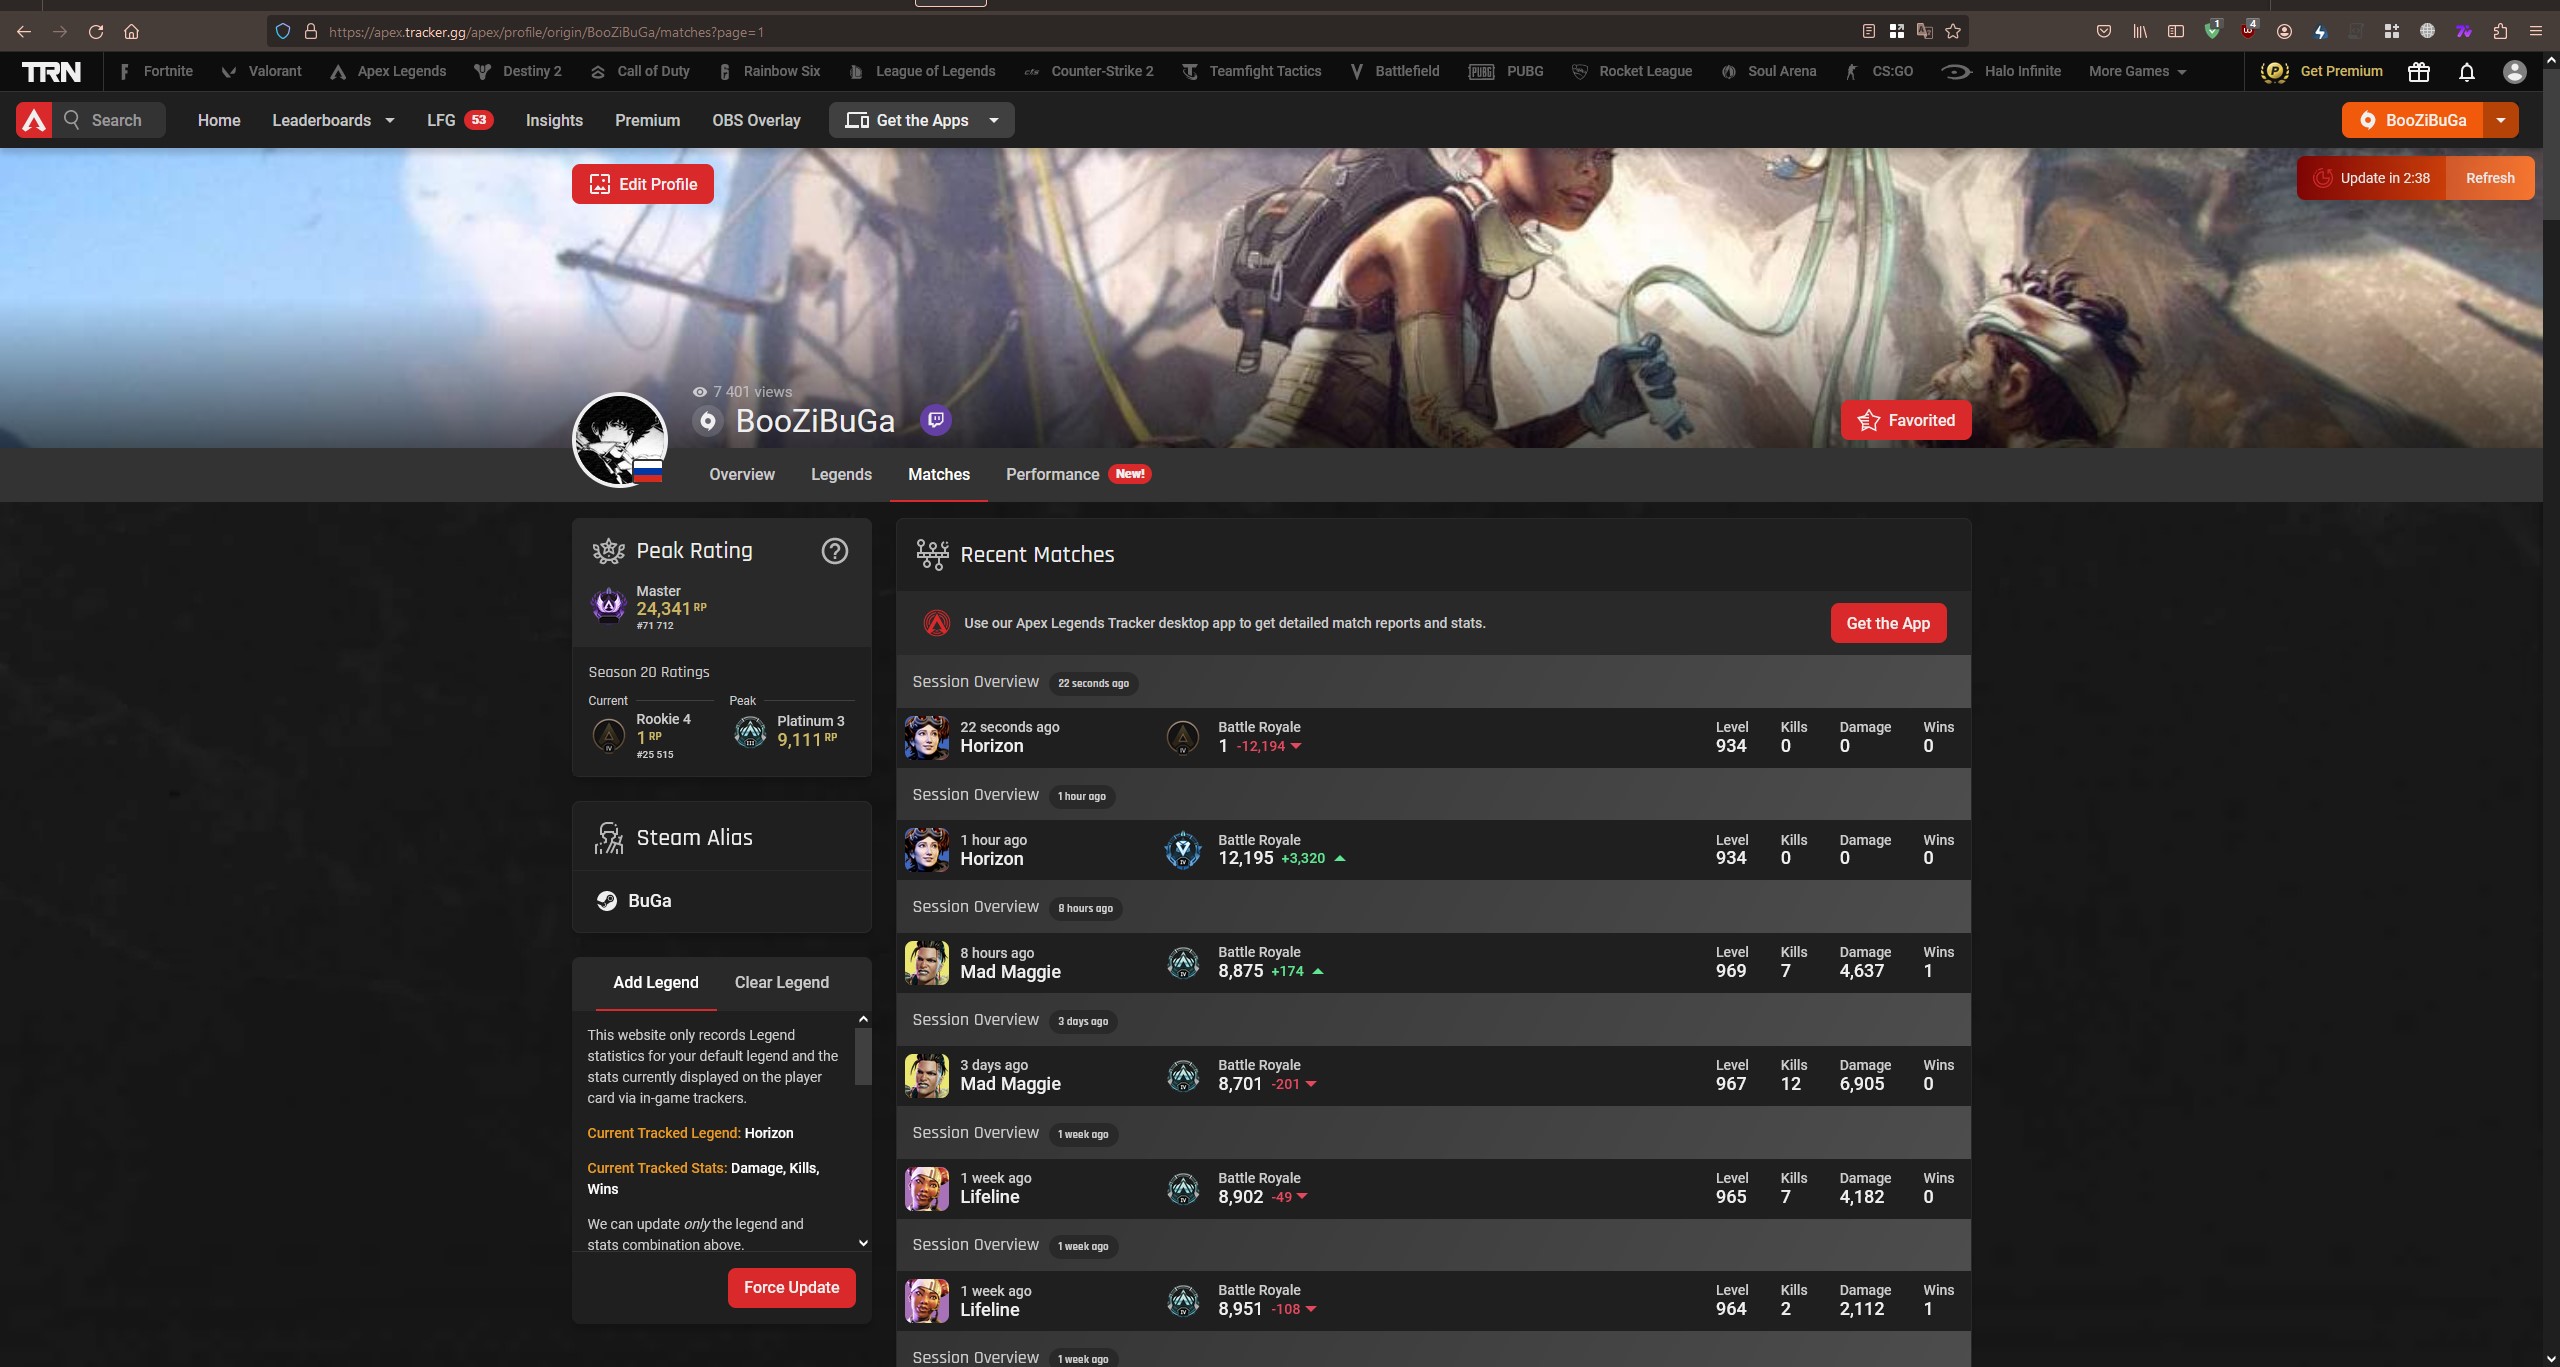The height and width of the screenshot is (1367, 2560).
Task: Click the red Apex Tracker logo icon
Action: point(34,120)
